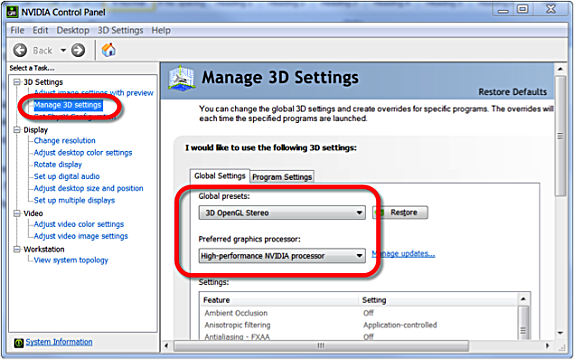
Task: Select Adjust desktop size and position
Action: pyautogui.click(x=88, y=188)
